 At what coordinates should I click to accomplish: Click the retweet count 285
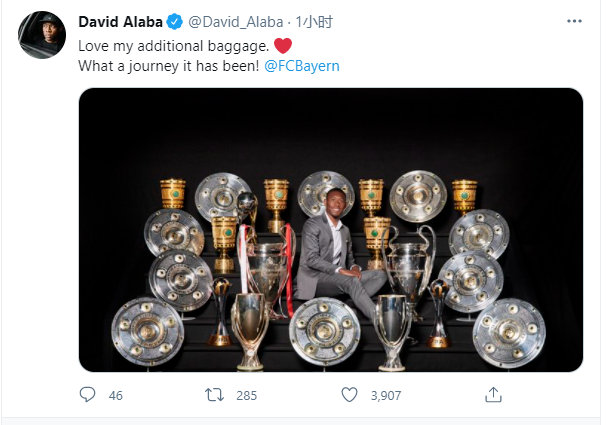coord(246,395)
